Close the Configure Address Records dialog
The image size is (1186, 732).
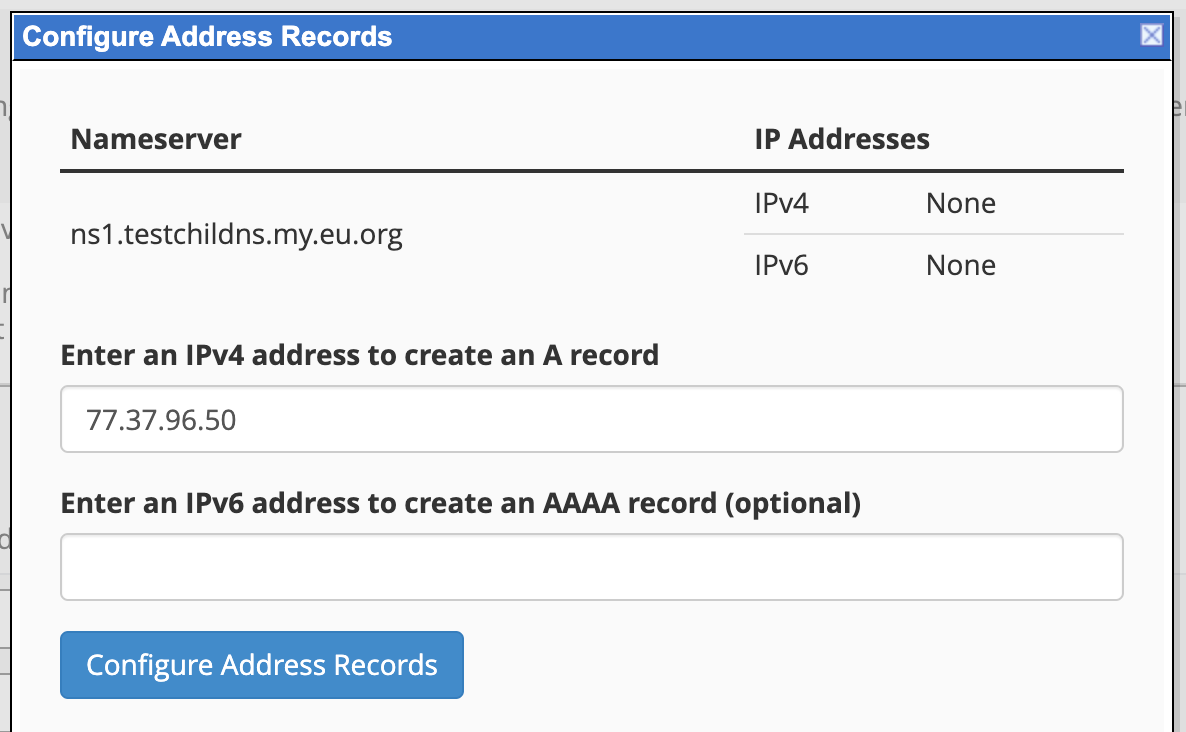[x=1151, y=36]
